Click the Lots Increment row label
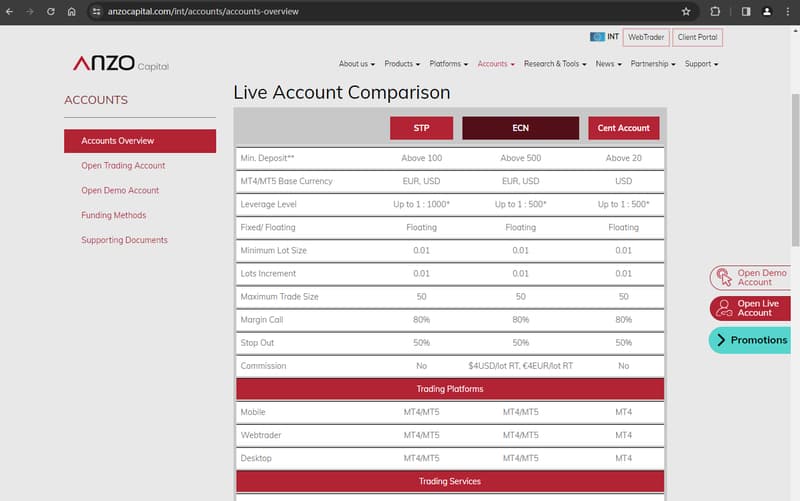The width and height of the screenshot is (800, 501). coord(268,273)
